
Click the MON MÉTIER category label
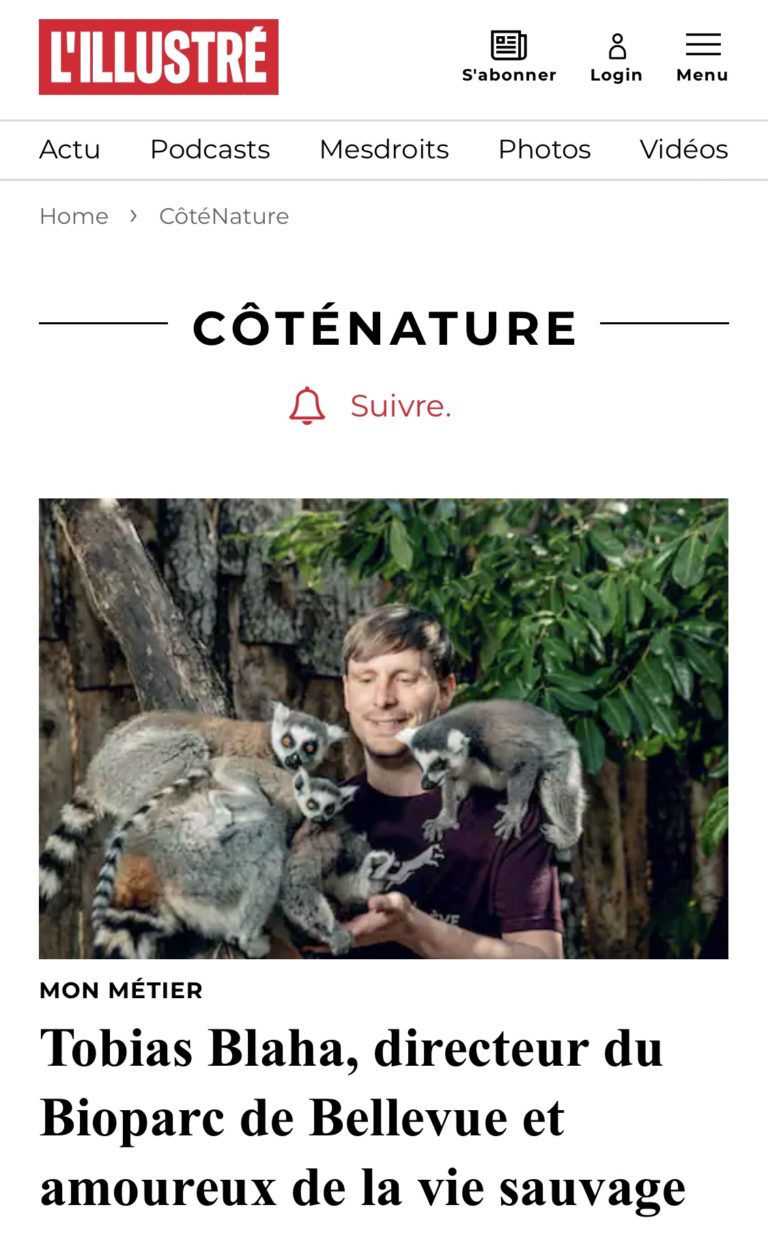[x=121, y=991]
